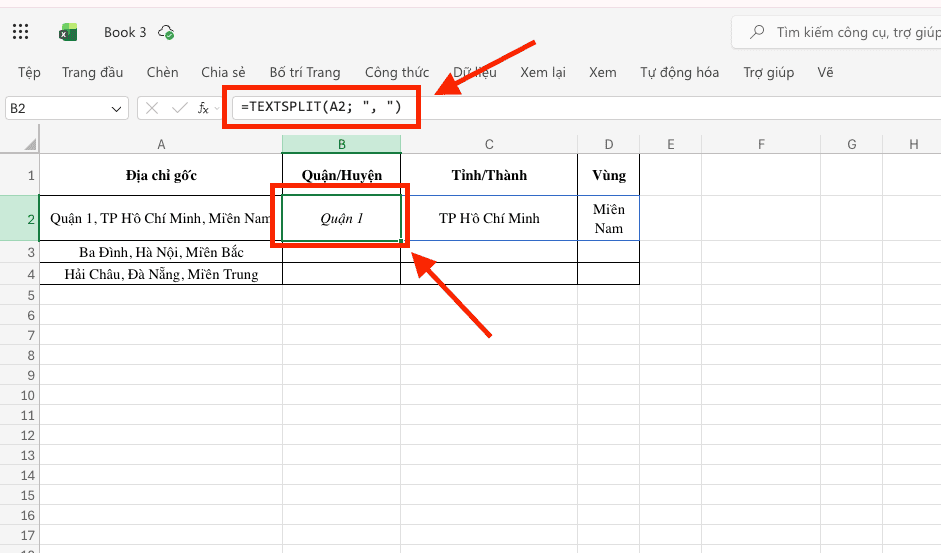Image resolution: width=941 pixels, height=553 pixels.
Task: Open the Xem lại tab
Action: point(543,73)
